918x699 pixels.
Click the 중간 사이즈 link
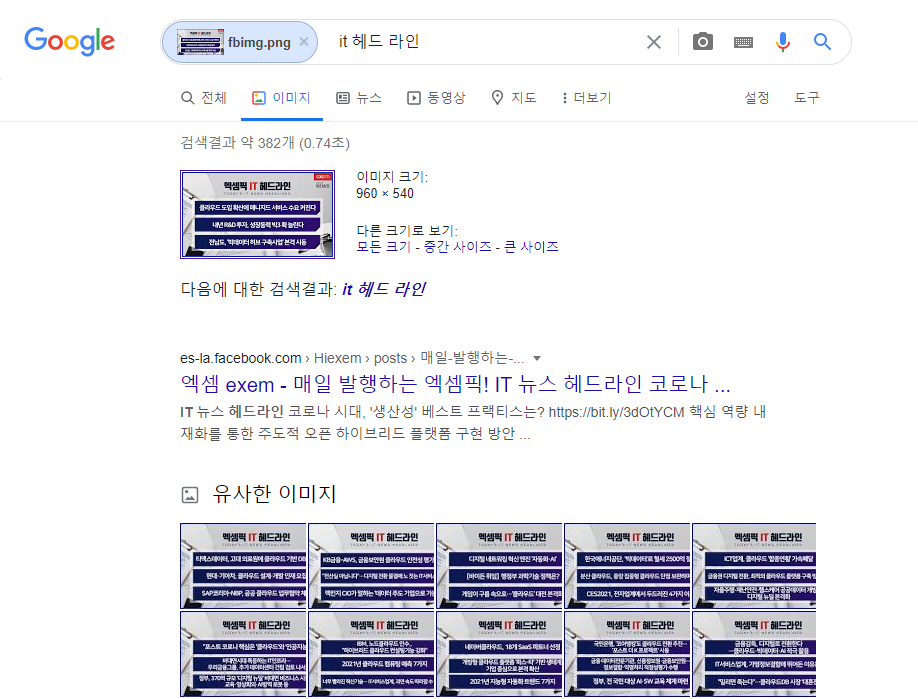pos(458,246)
